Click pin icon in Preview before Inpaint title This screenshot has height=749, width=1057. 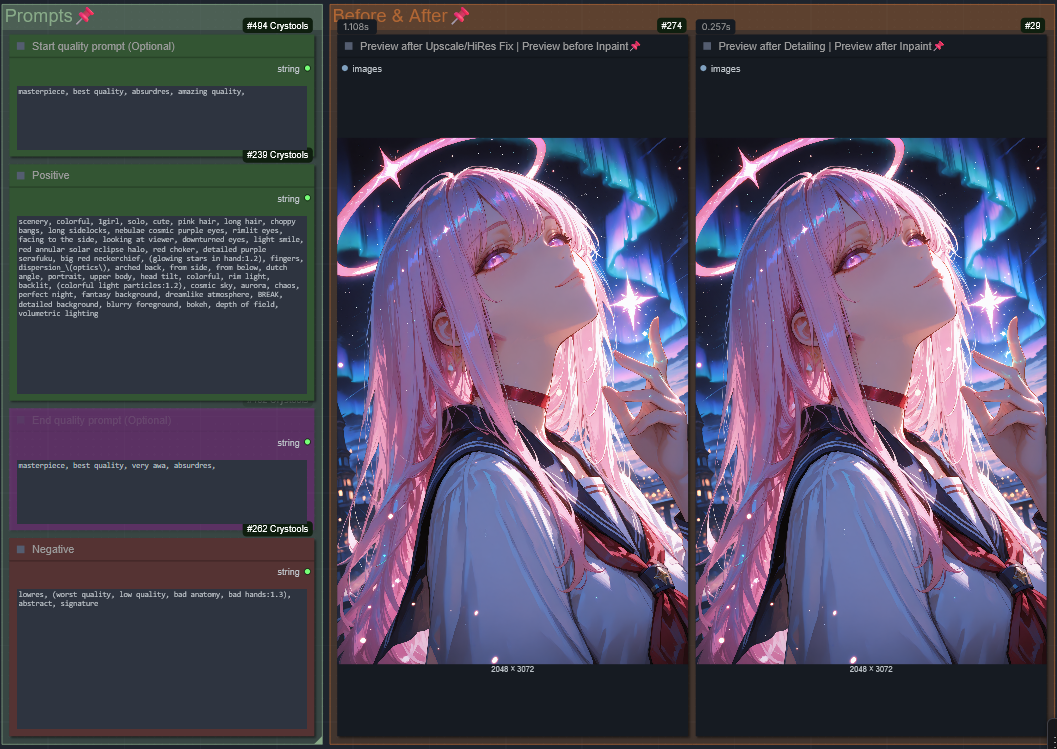coord(635,46)
